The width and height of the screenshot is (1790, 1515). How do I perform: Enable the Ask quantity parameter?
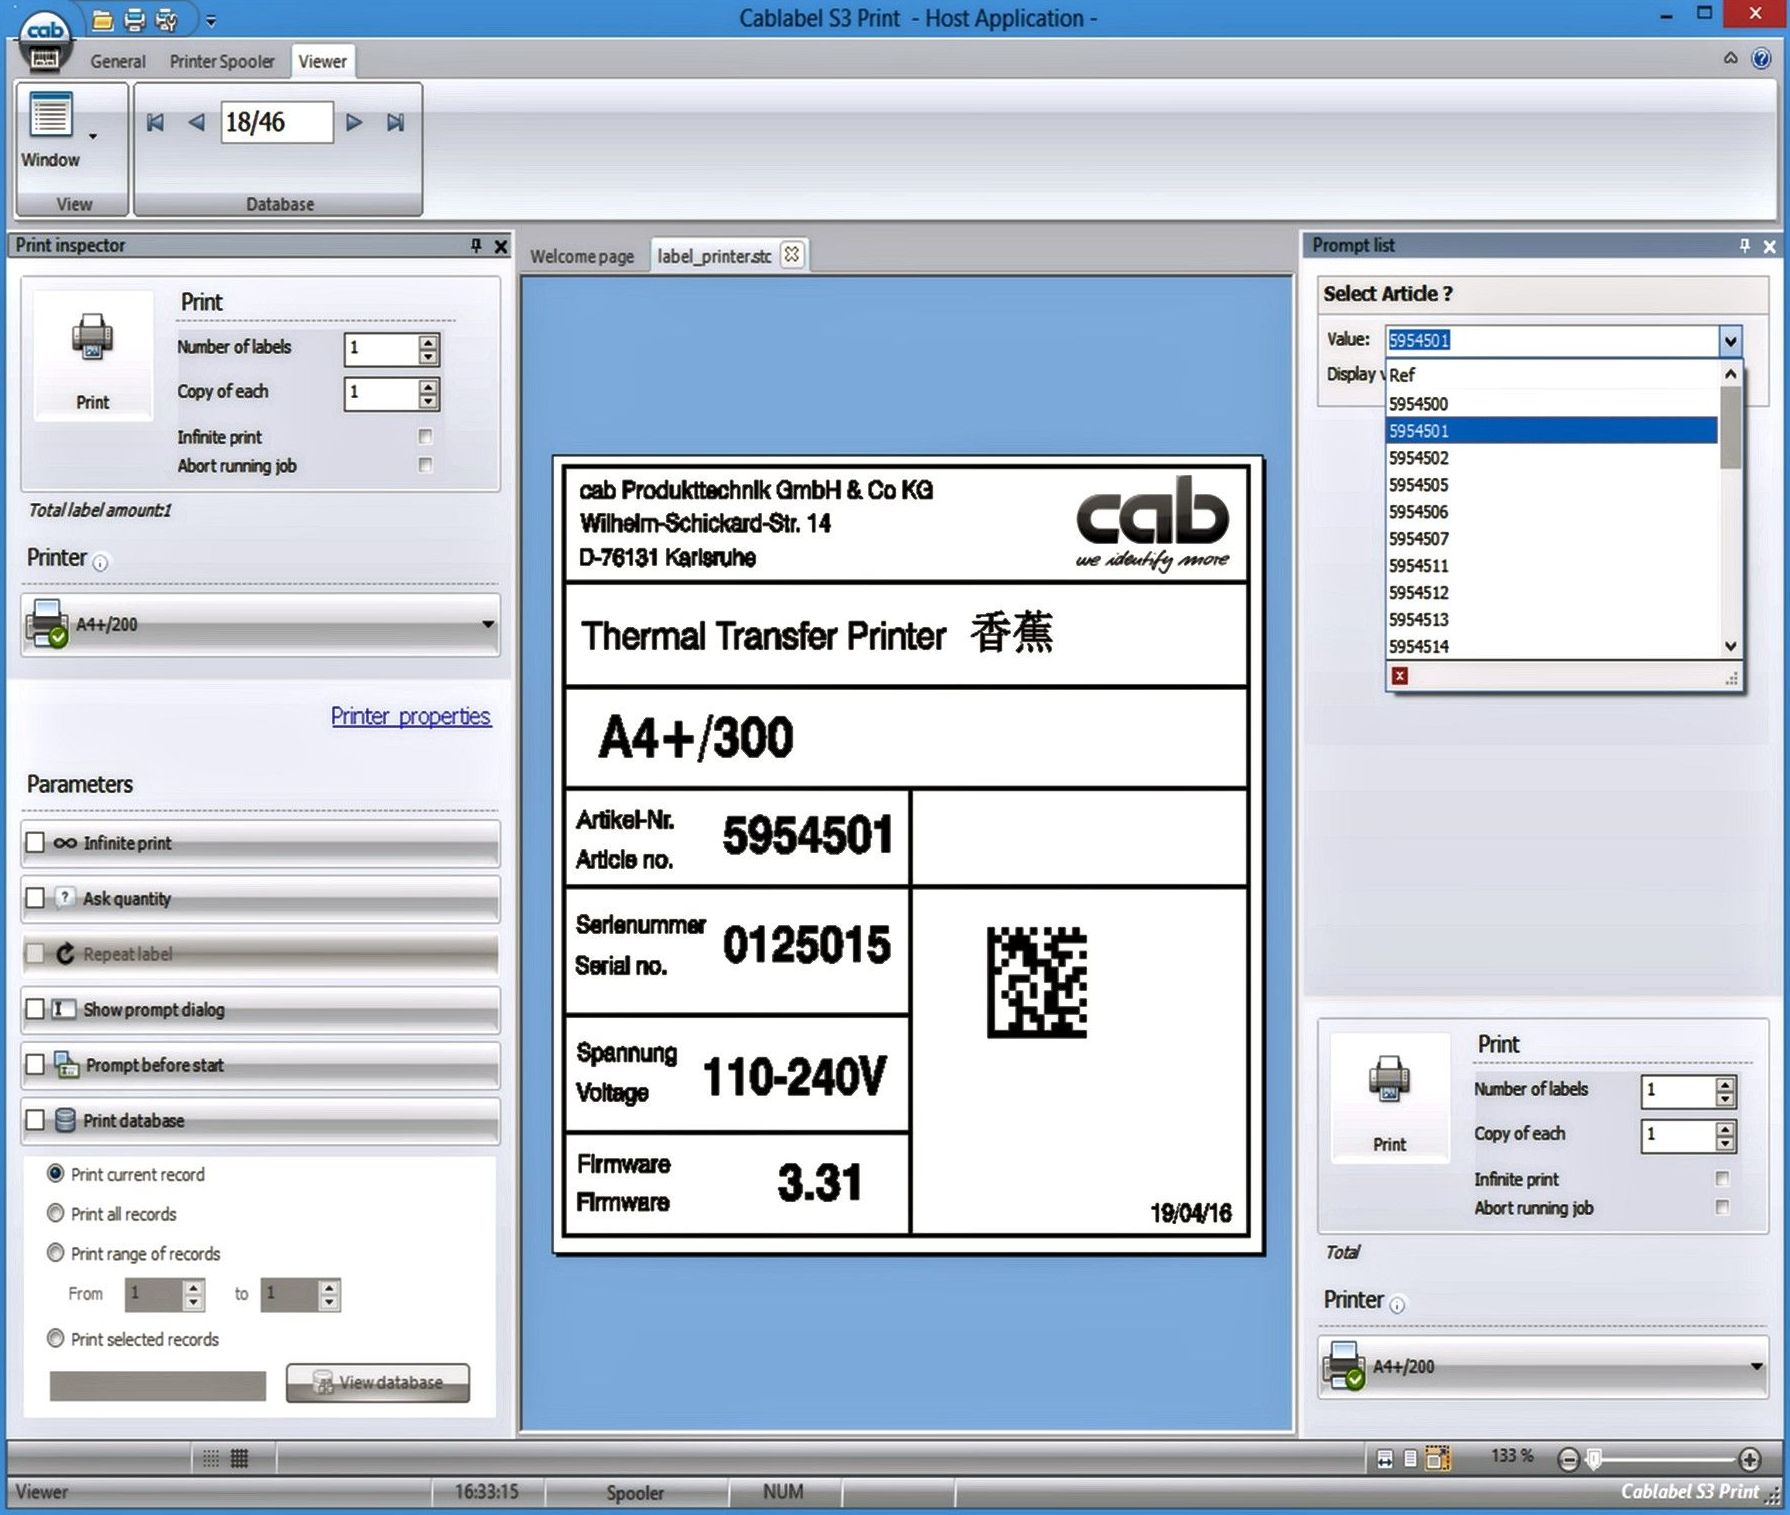pyautogui.click(x=35, y=898)
